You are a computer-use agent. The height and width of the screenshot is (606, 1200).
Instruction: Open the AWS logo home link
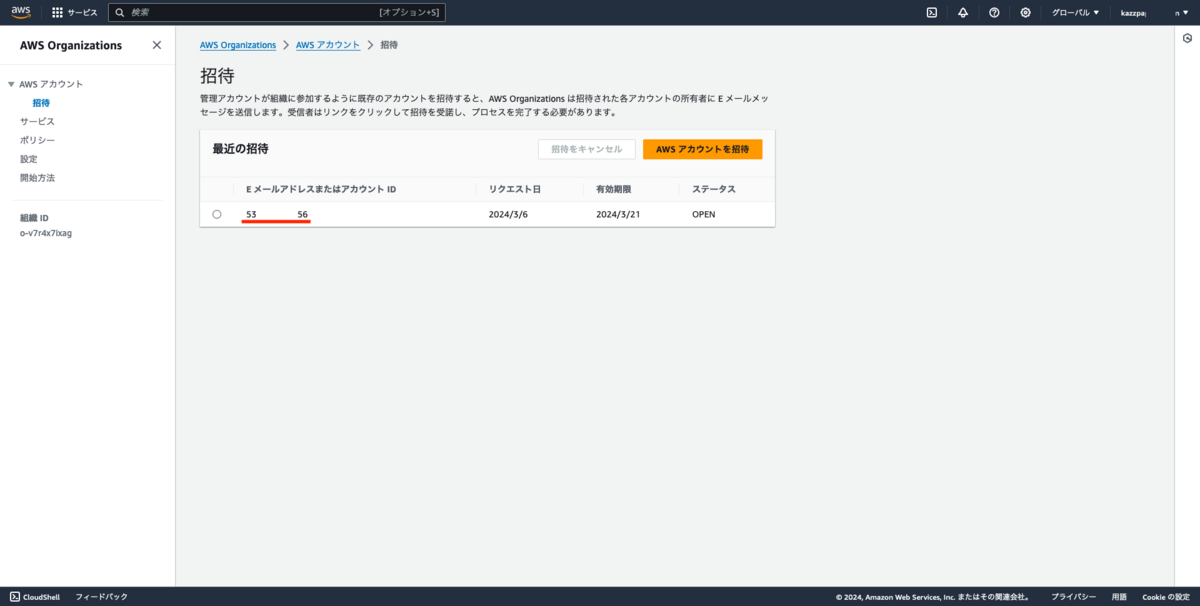(x=22, y=12)
